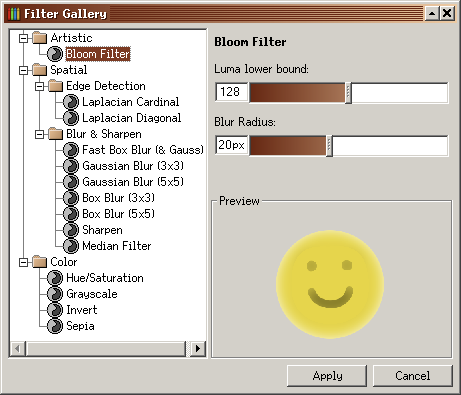Collapse the Blur & Sharpen tree node

(x=39, y=134)
